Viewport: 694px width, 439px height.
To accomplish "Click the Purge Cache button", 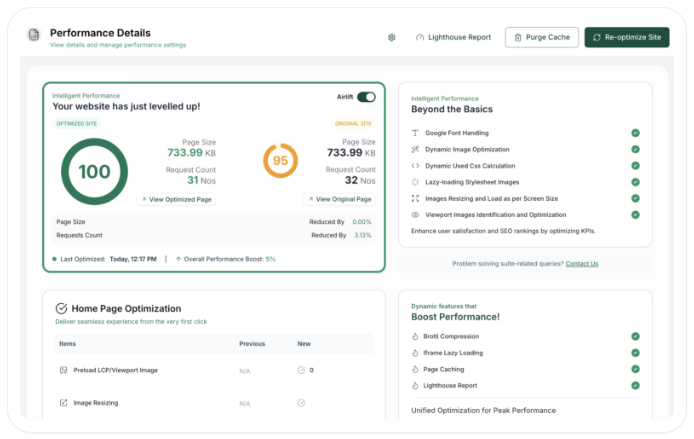I will tap(542, 38).
